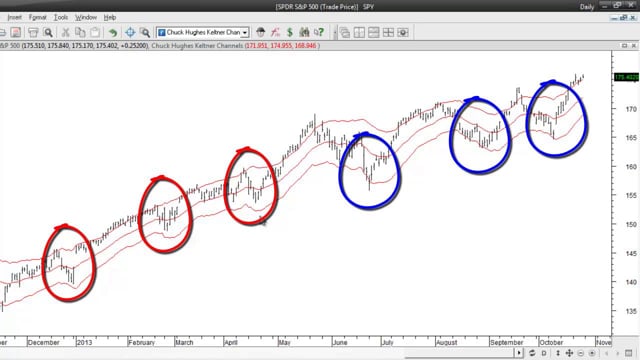Zoom out with bottom minus icon
Screen dimensions: 640x360
click(x=581, y=353)
